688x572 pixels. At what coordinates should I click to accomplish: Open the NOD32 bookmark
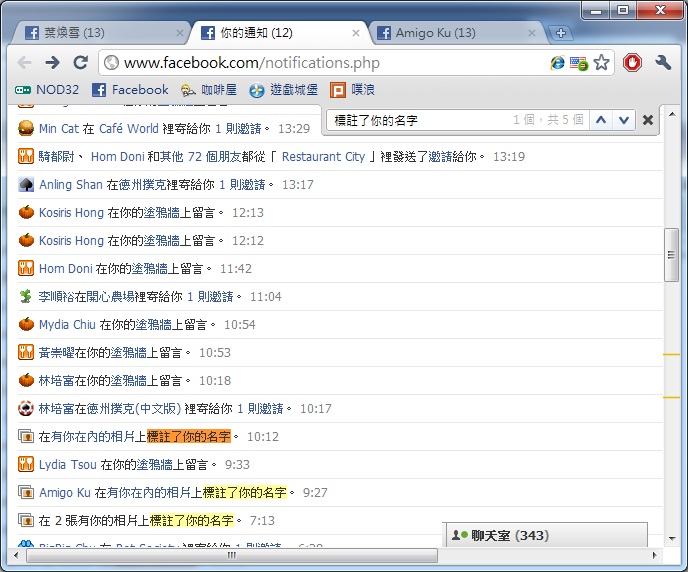tap(47, 90)
